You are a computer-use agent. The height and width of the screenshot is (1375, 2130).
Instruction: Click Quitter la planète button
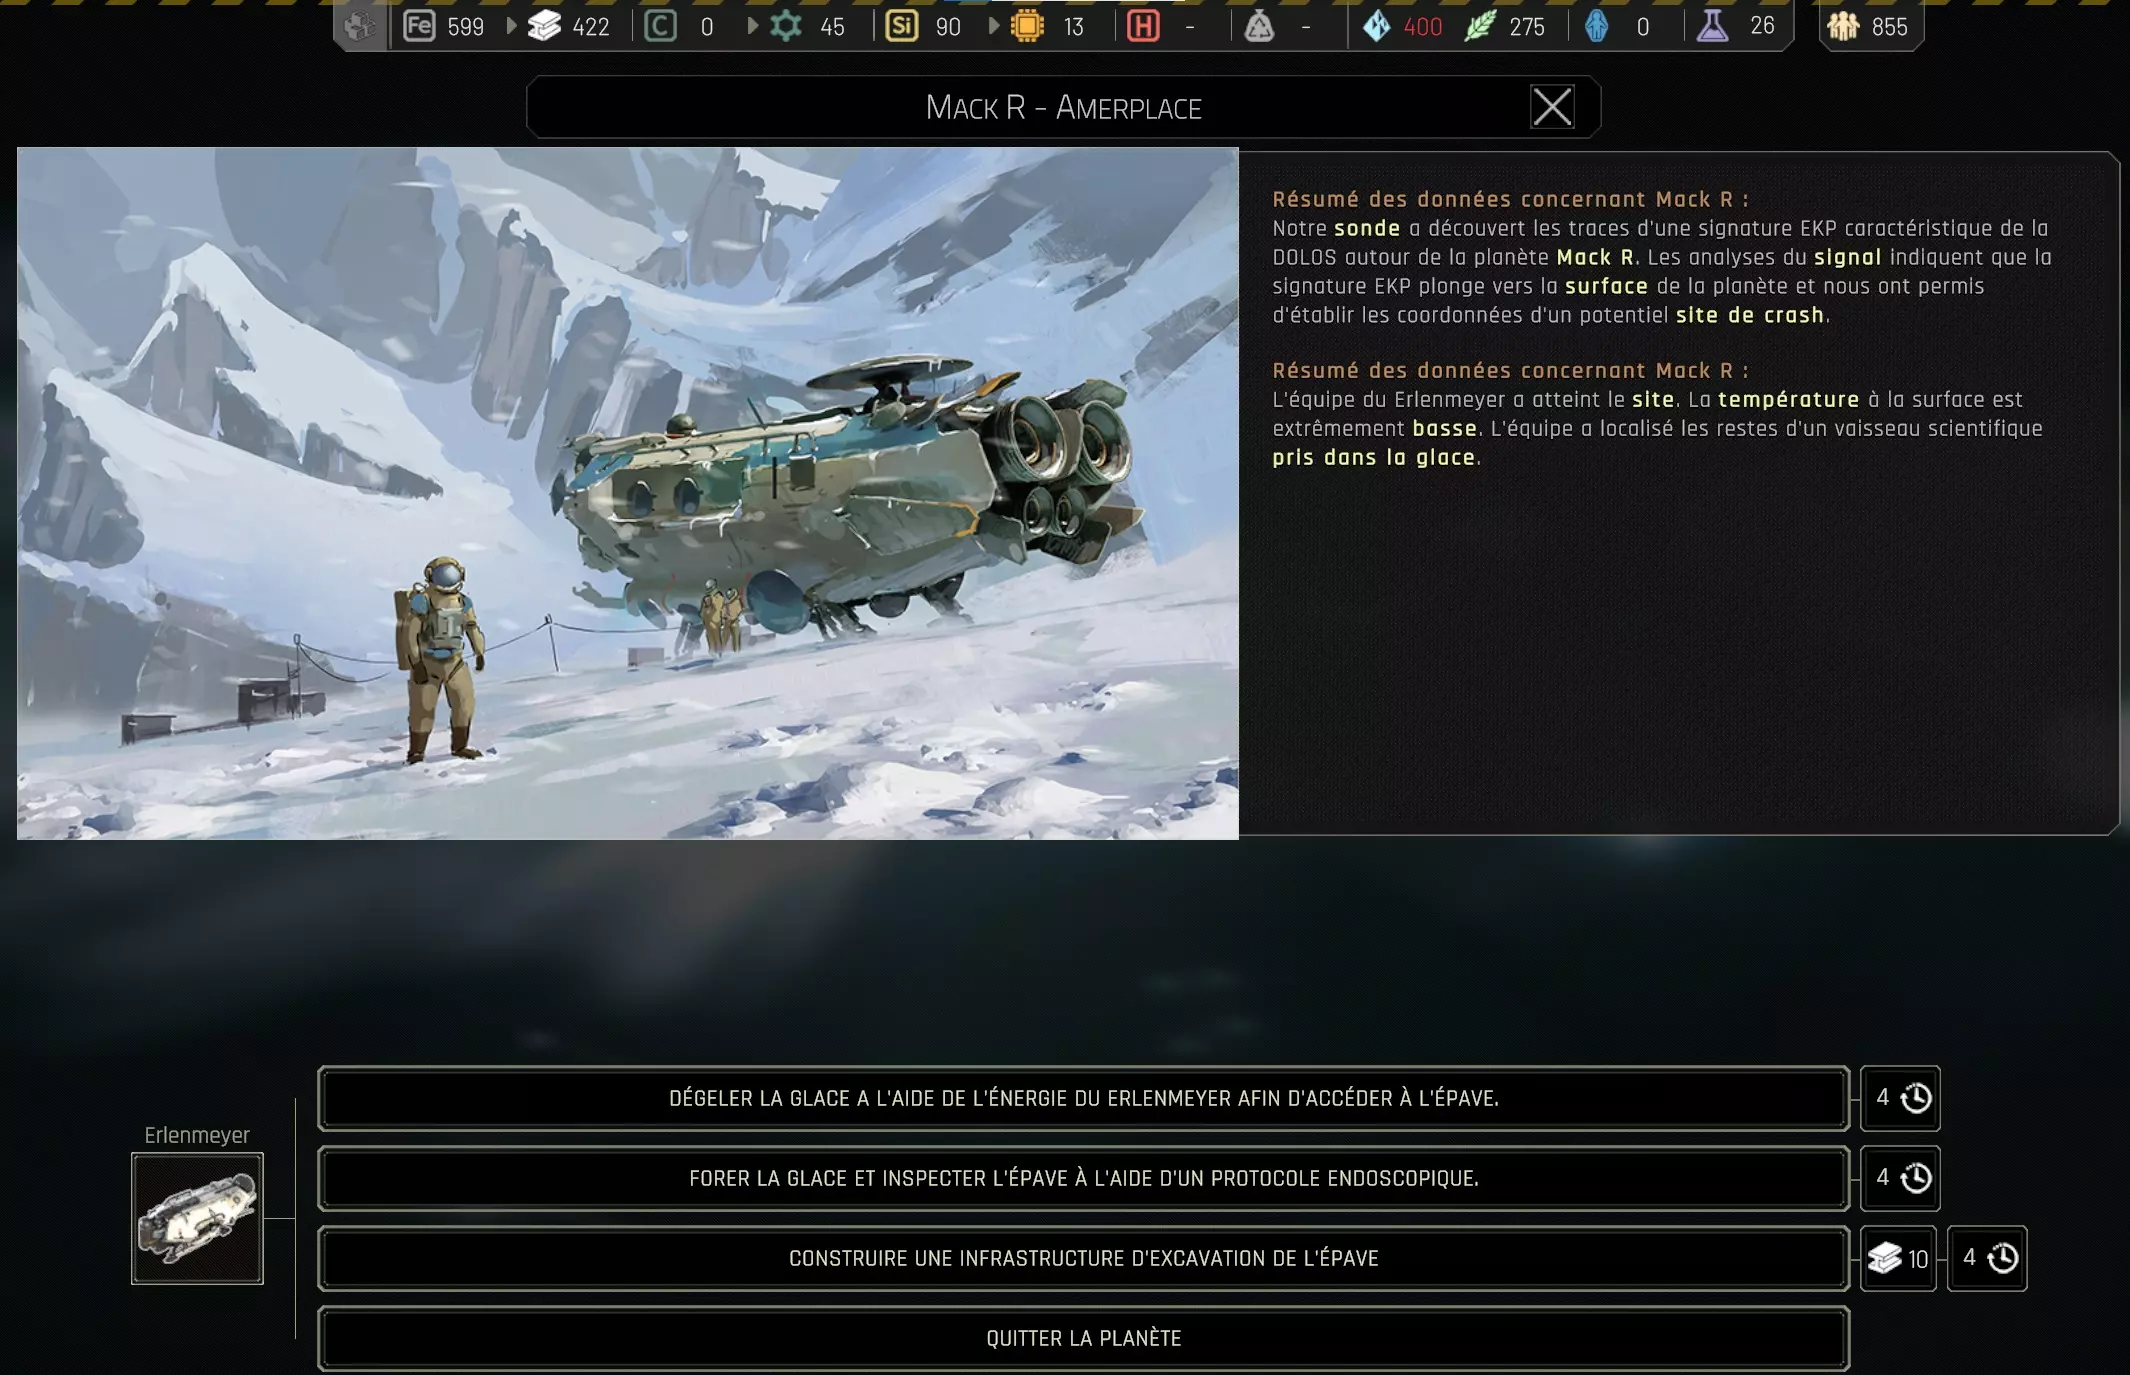[x=1083, y=1338]
